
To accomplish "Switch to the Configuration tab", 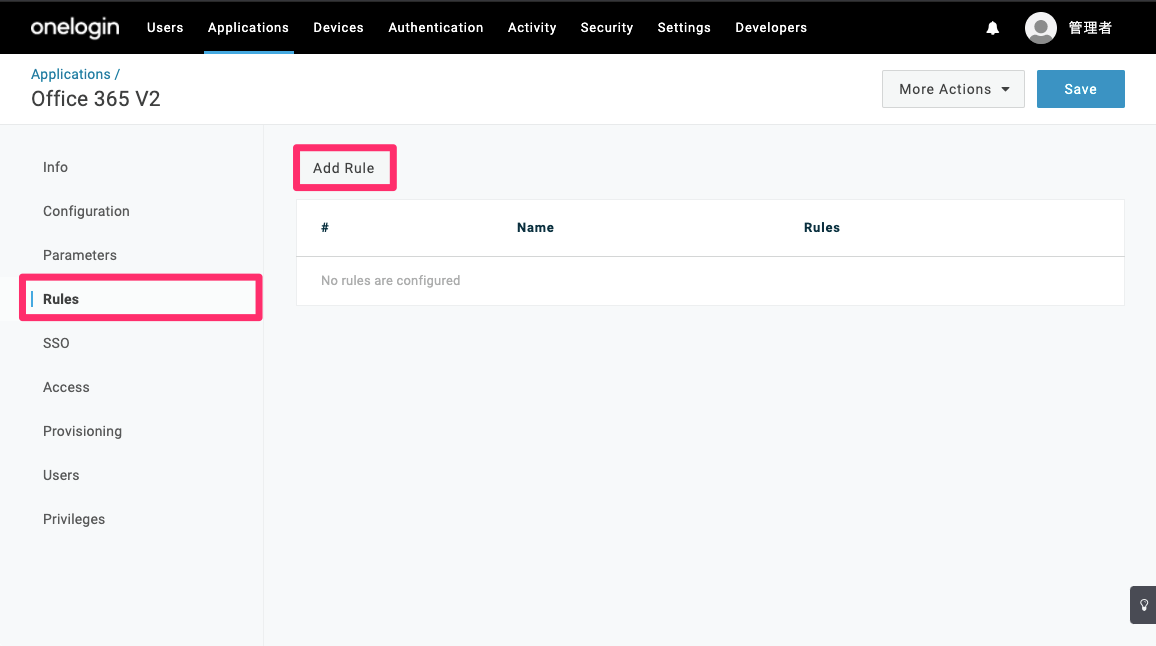I will 86,212.
